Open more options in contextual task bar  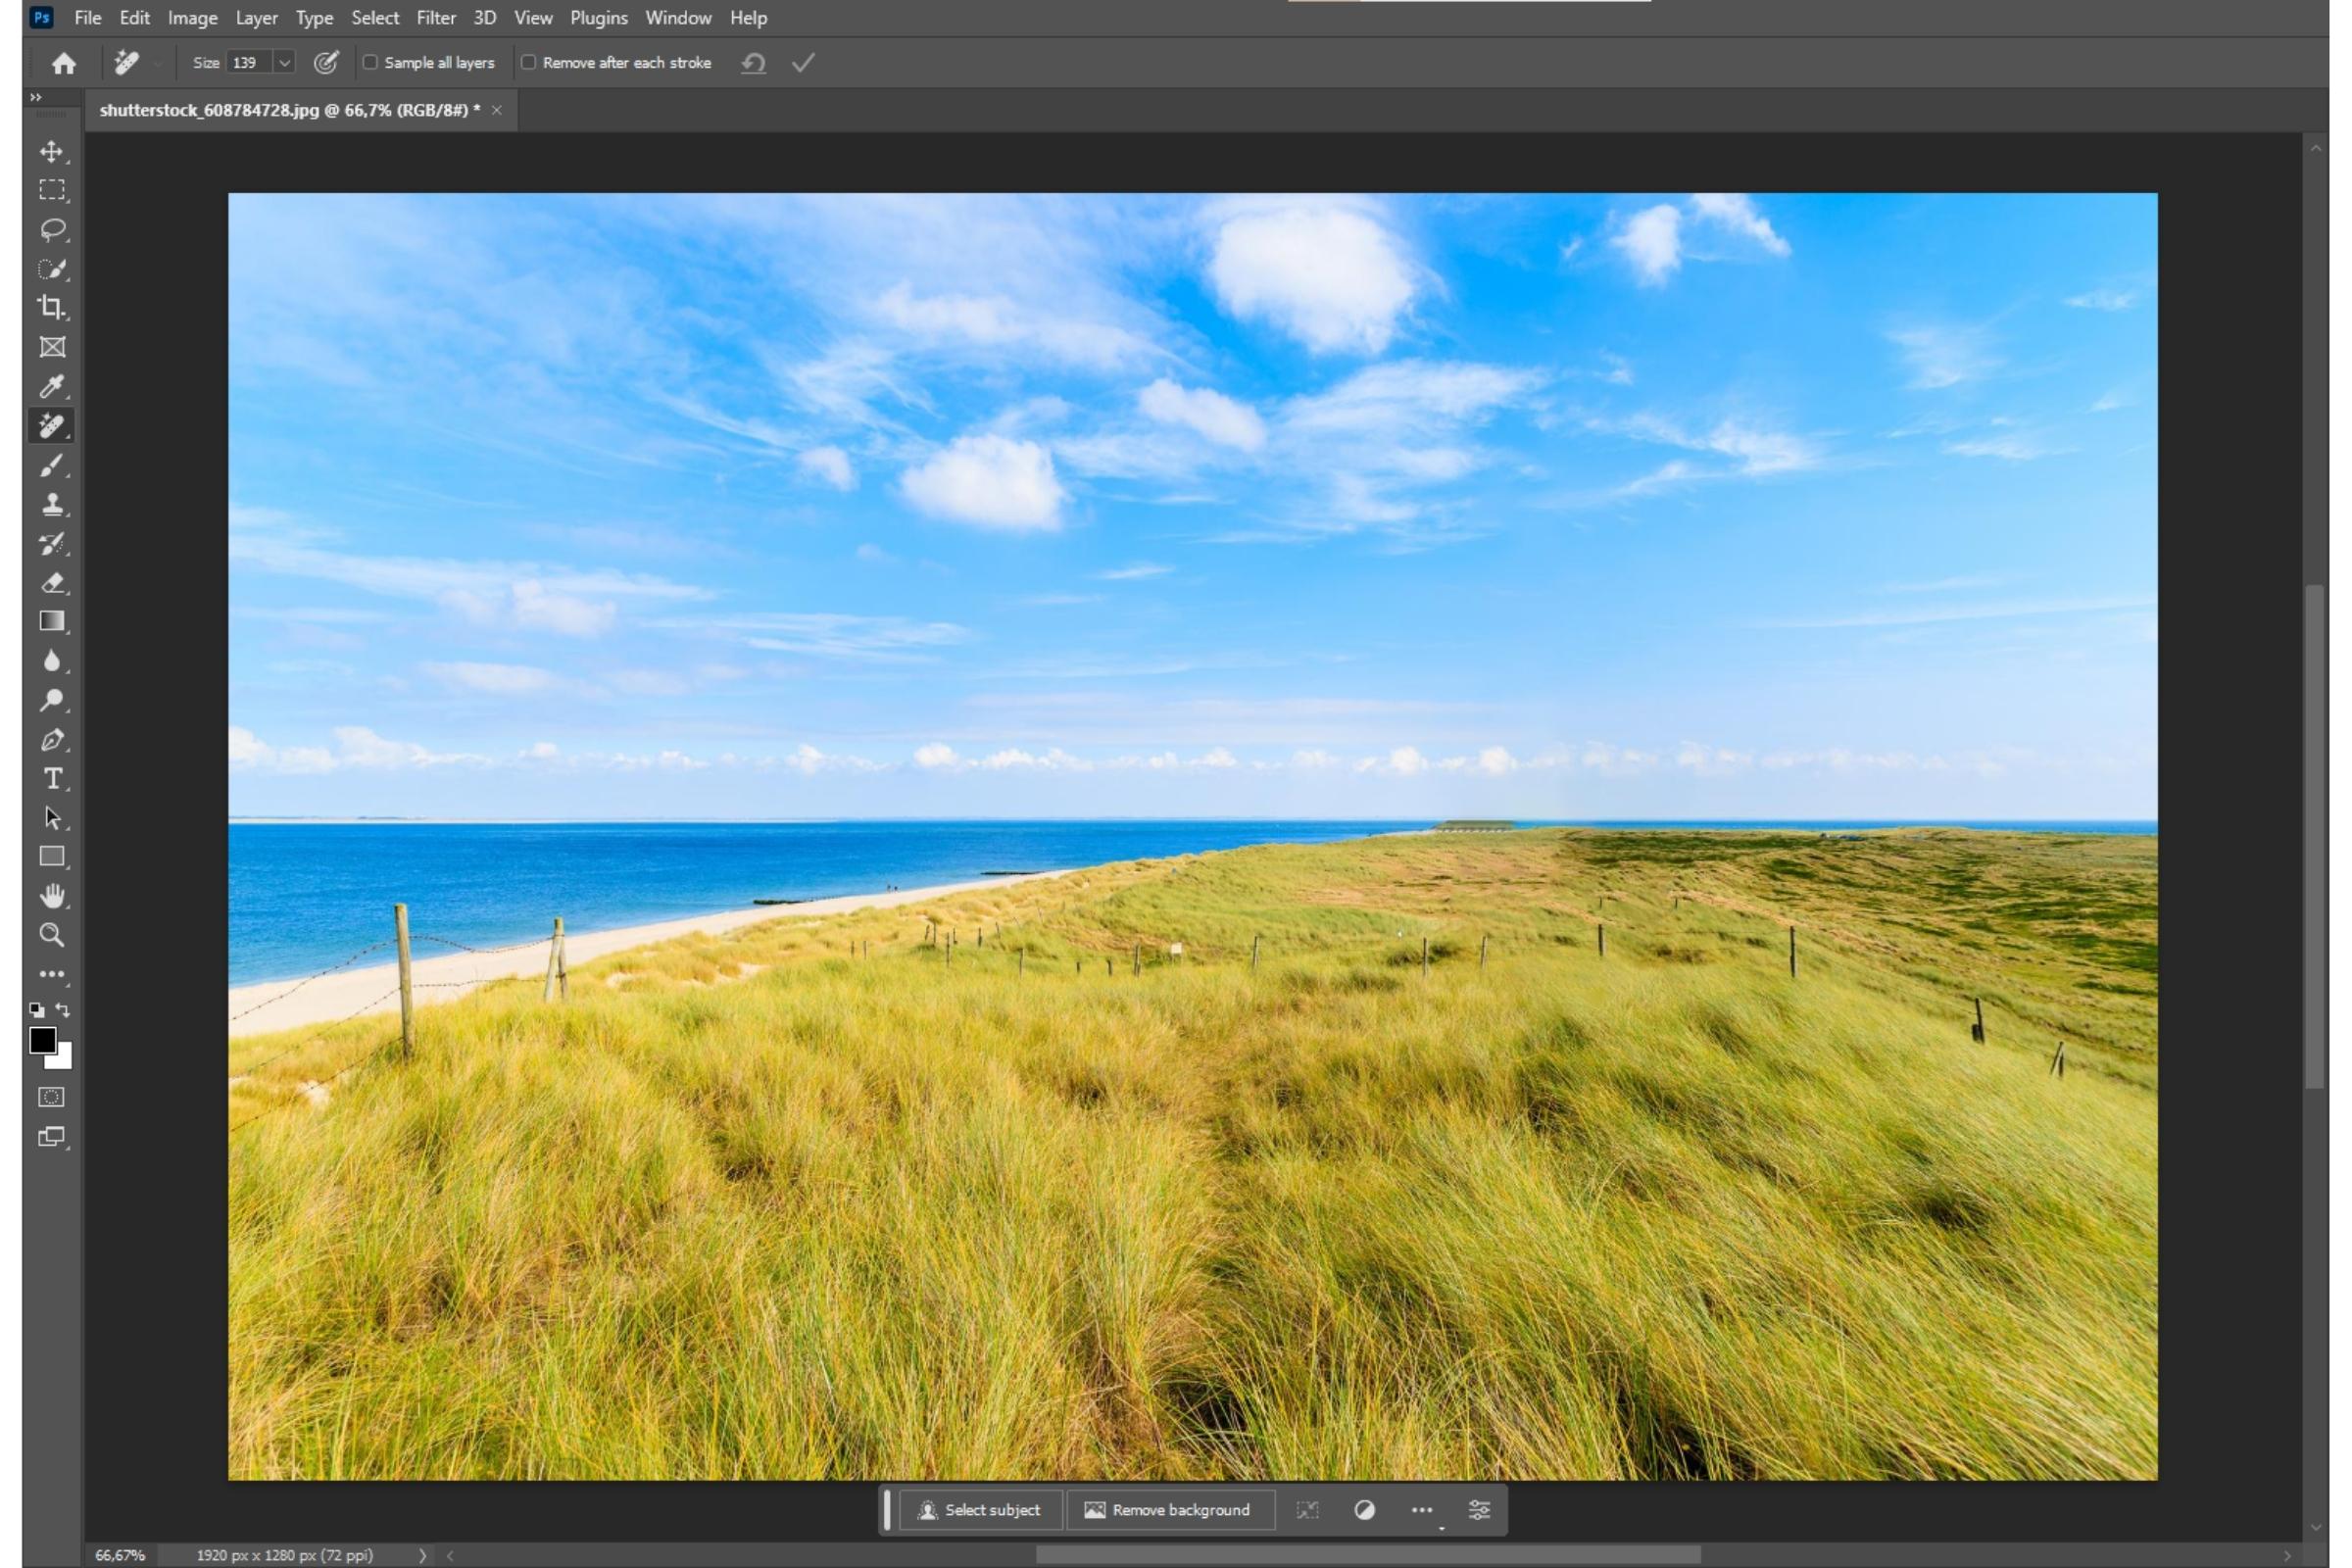coord(1421,1510)
